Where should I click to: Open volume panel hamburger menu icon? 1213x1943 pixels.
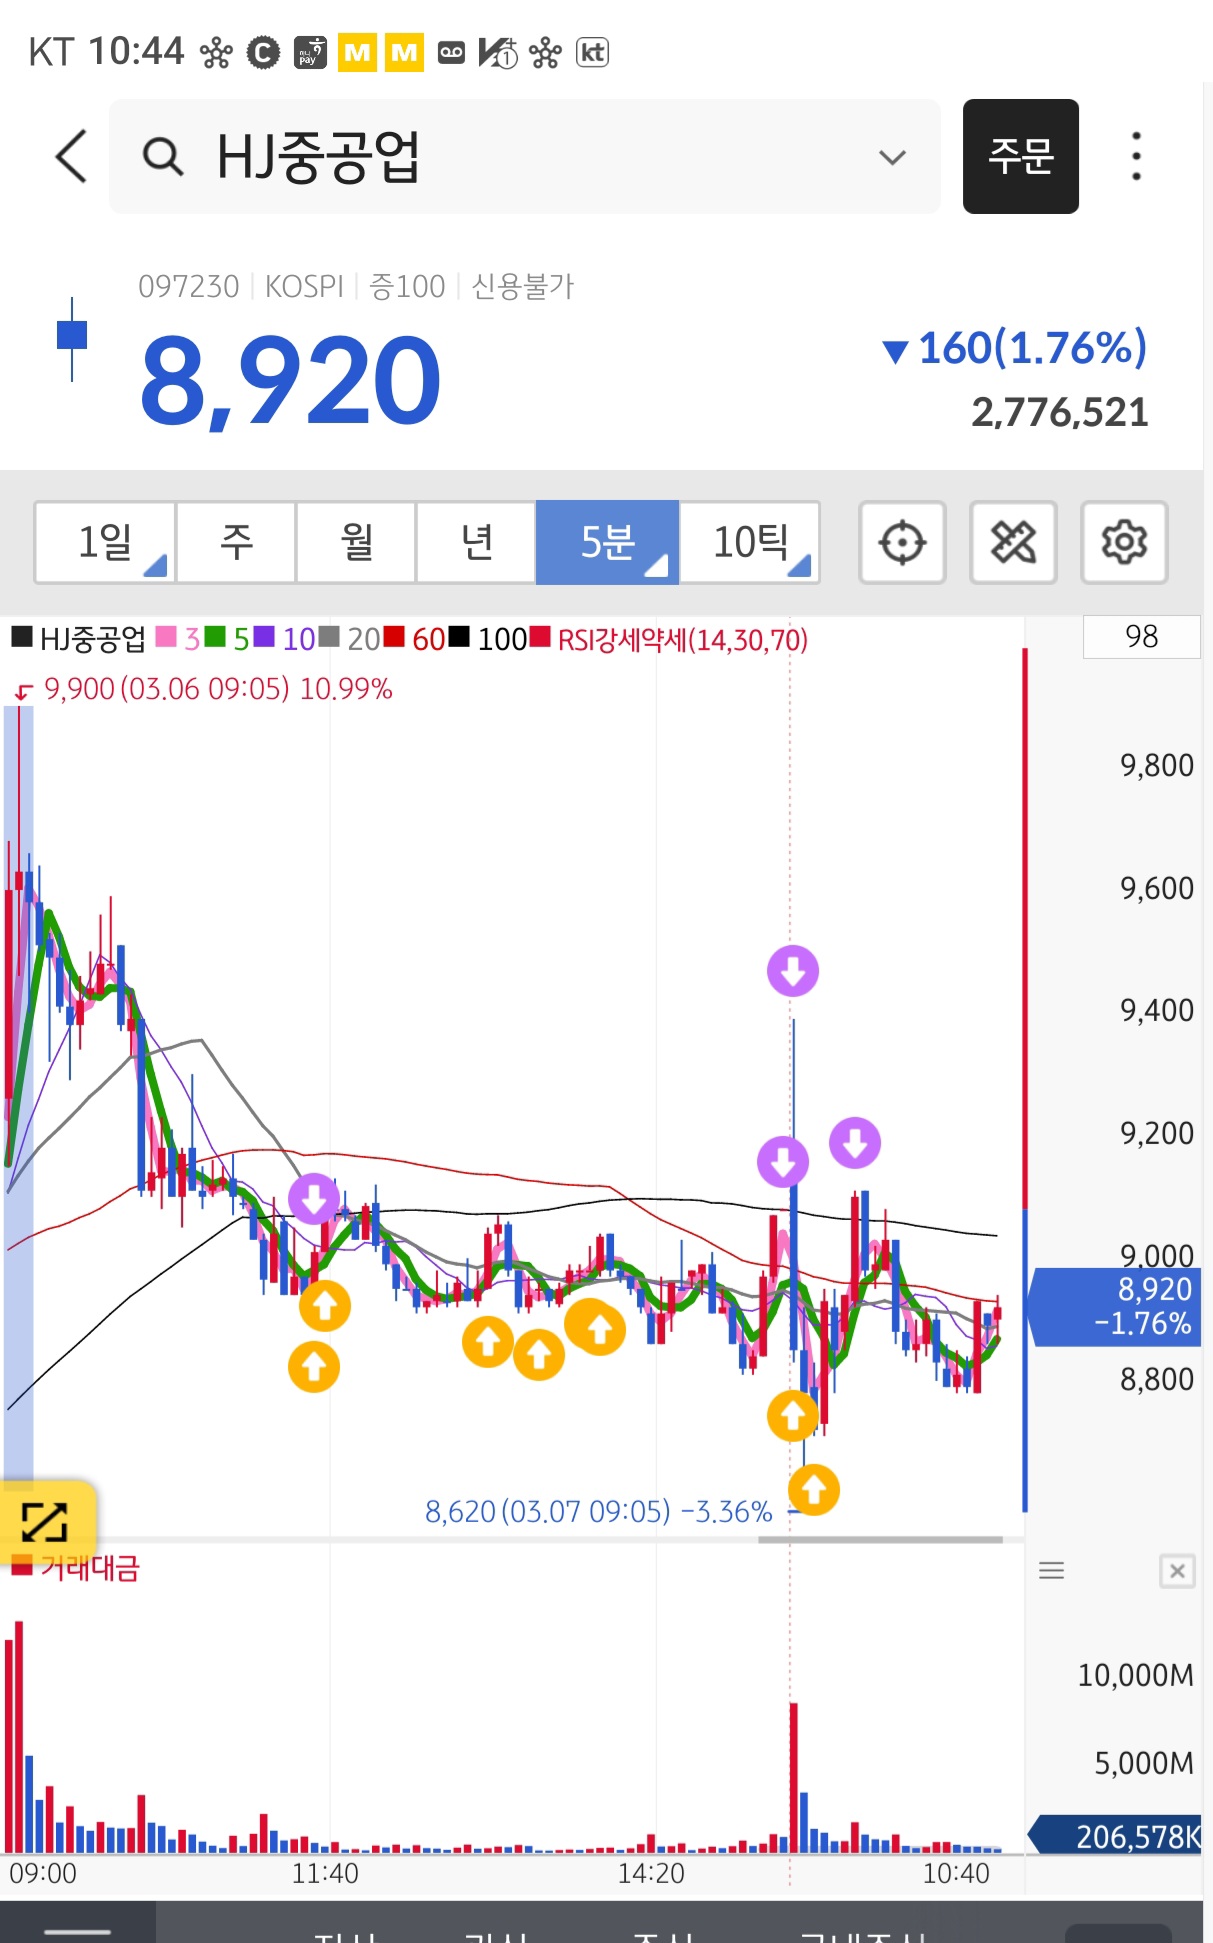1051,1571
